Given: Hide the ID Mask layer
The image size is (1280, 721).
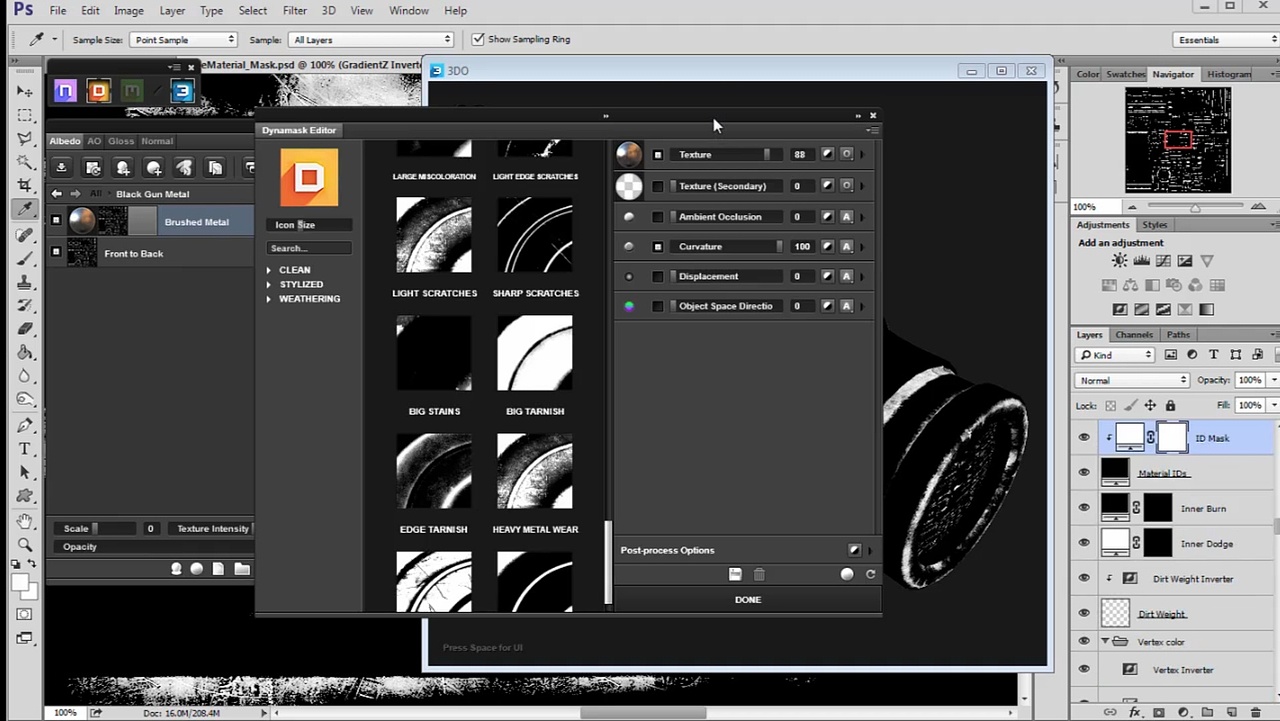Looking at the screenshot, I should [x=1084, y=437].
